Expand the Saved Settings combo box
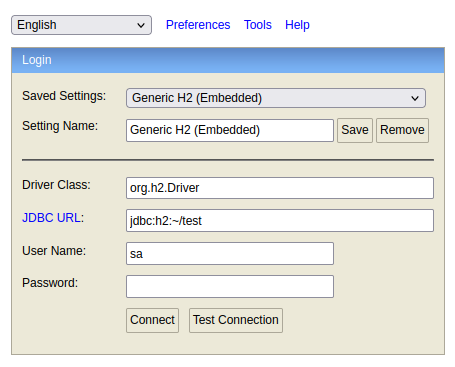The width and height of the screenshot is (455, 367). pos(276,98)
